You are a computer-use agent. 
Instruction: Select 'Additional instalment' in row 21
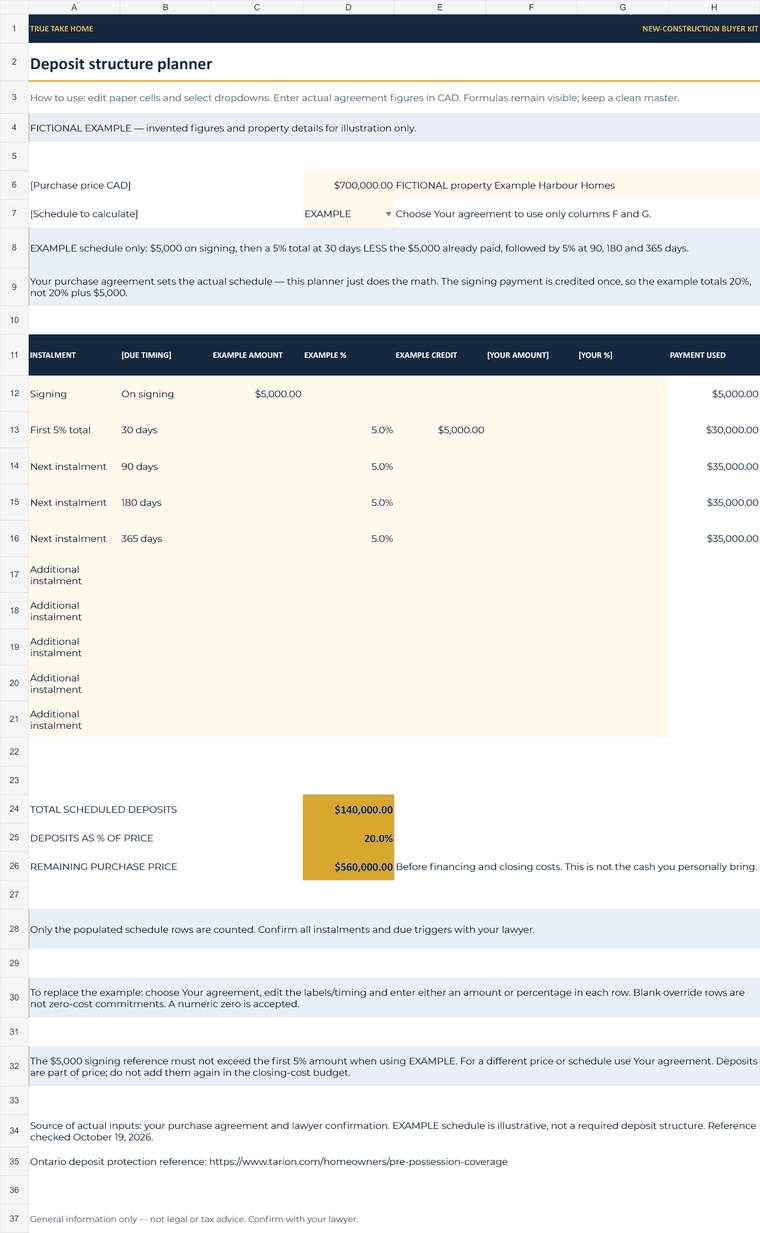(x=74, y=720)
